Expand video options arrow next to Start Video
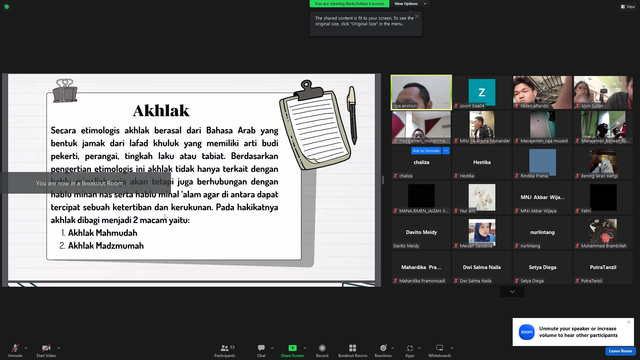Screen dimensions: 640x360 pyautogui.click(x=58, y=348)
